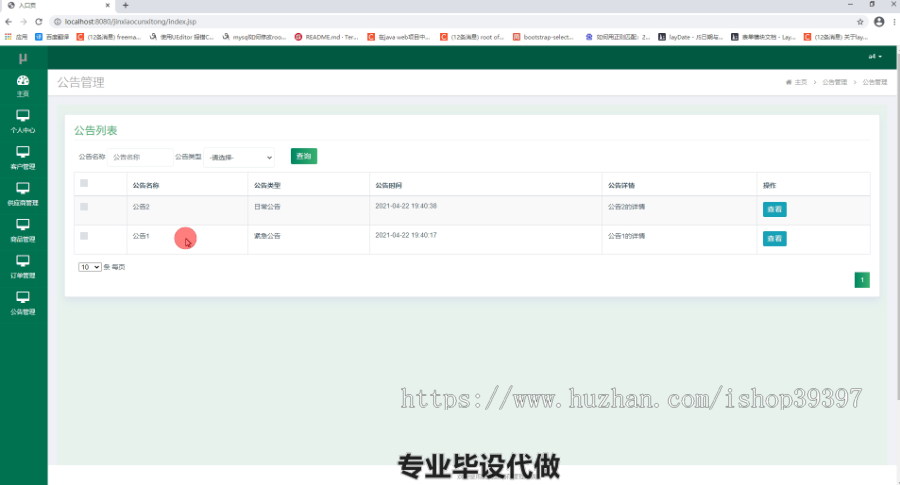
Task: Open 公告管理 in the sidebar
Action: [x=23, y=302]
